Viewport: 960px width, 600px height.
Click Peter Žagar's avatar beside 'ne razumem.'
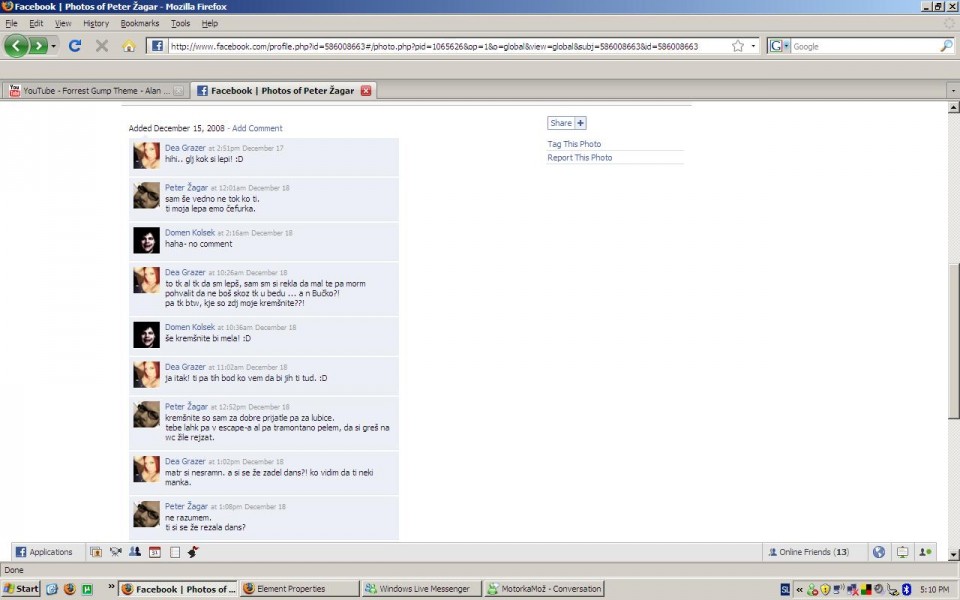pyautogui.click(x=147, y=514)
